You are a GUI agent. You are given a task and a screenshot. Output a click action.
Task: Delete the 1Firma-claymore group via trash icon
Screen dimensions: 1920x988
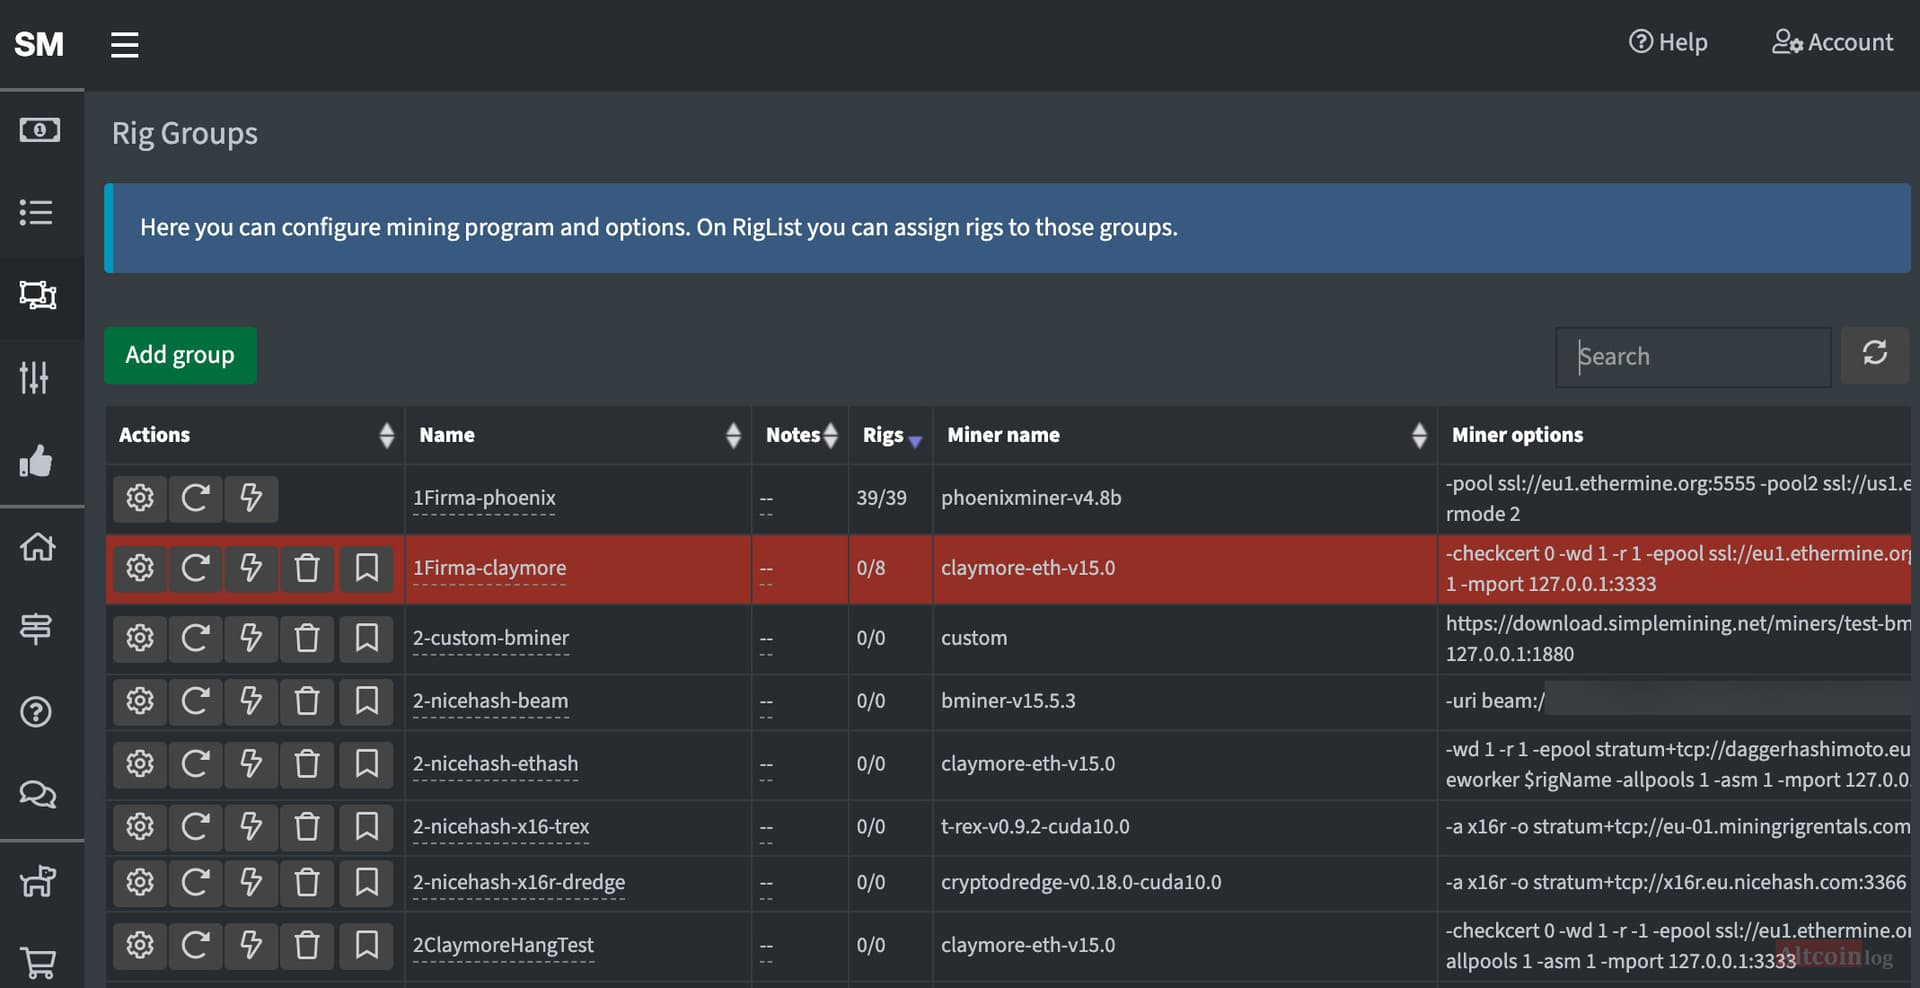point(307,568)
